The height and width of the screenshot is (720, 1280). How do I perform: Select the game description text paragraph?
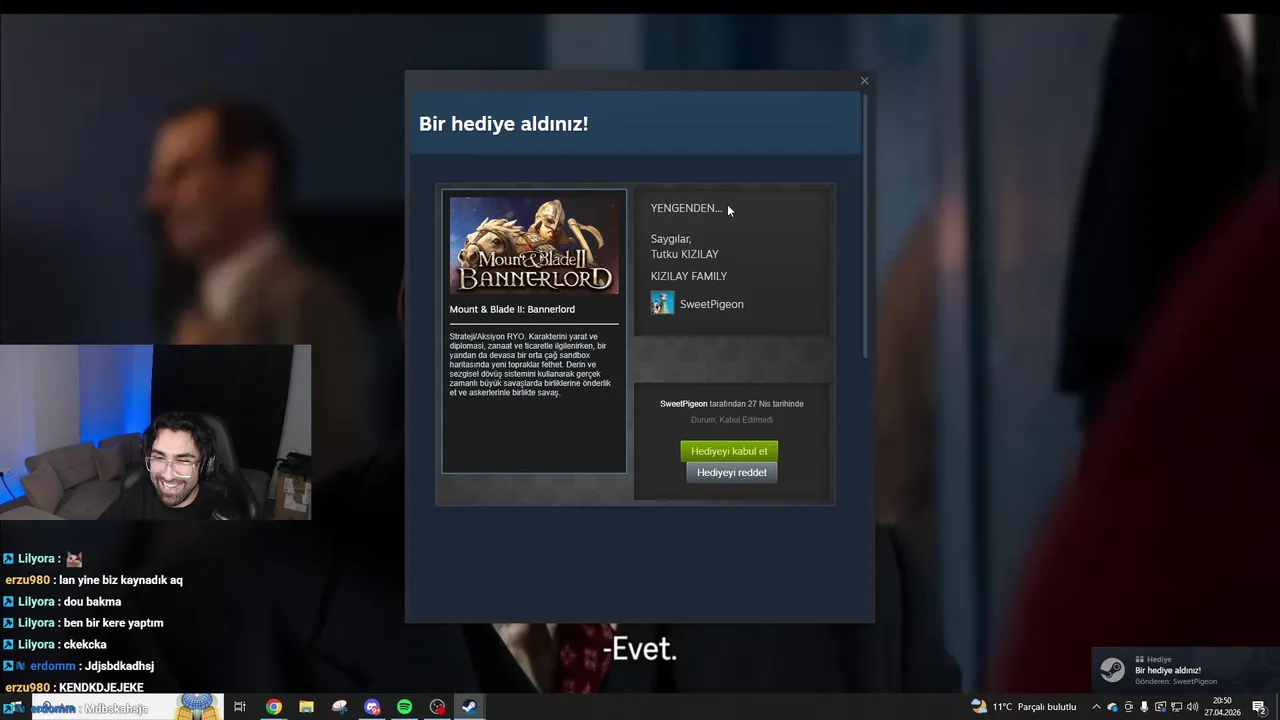530,365
